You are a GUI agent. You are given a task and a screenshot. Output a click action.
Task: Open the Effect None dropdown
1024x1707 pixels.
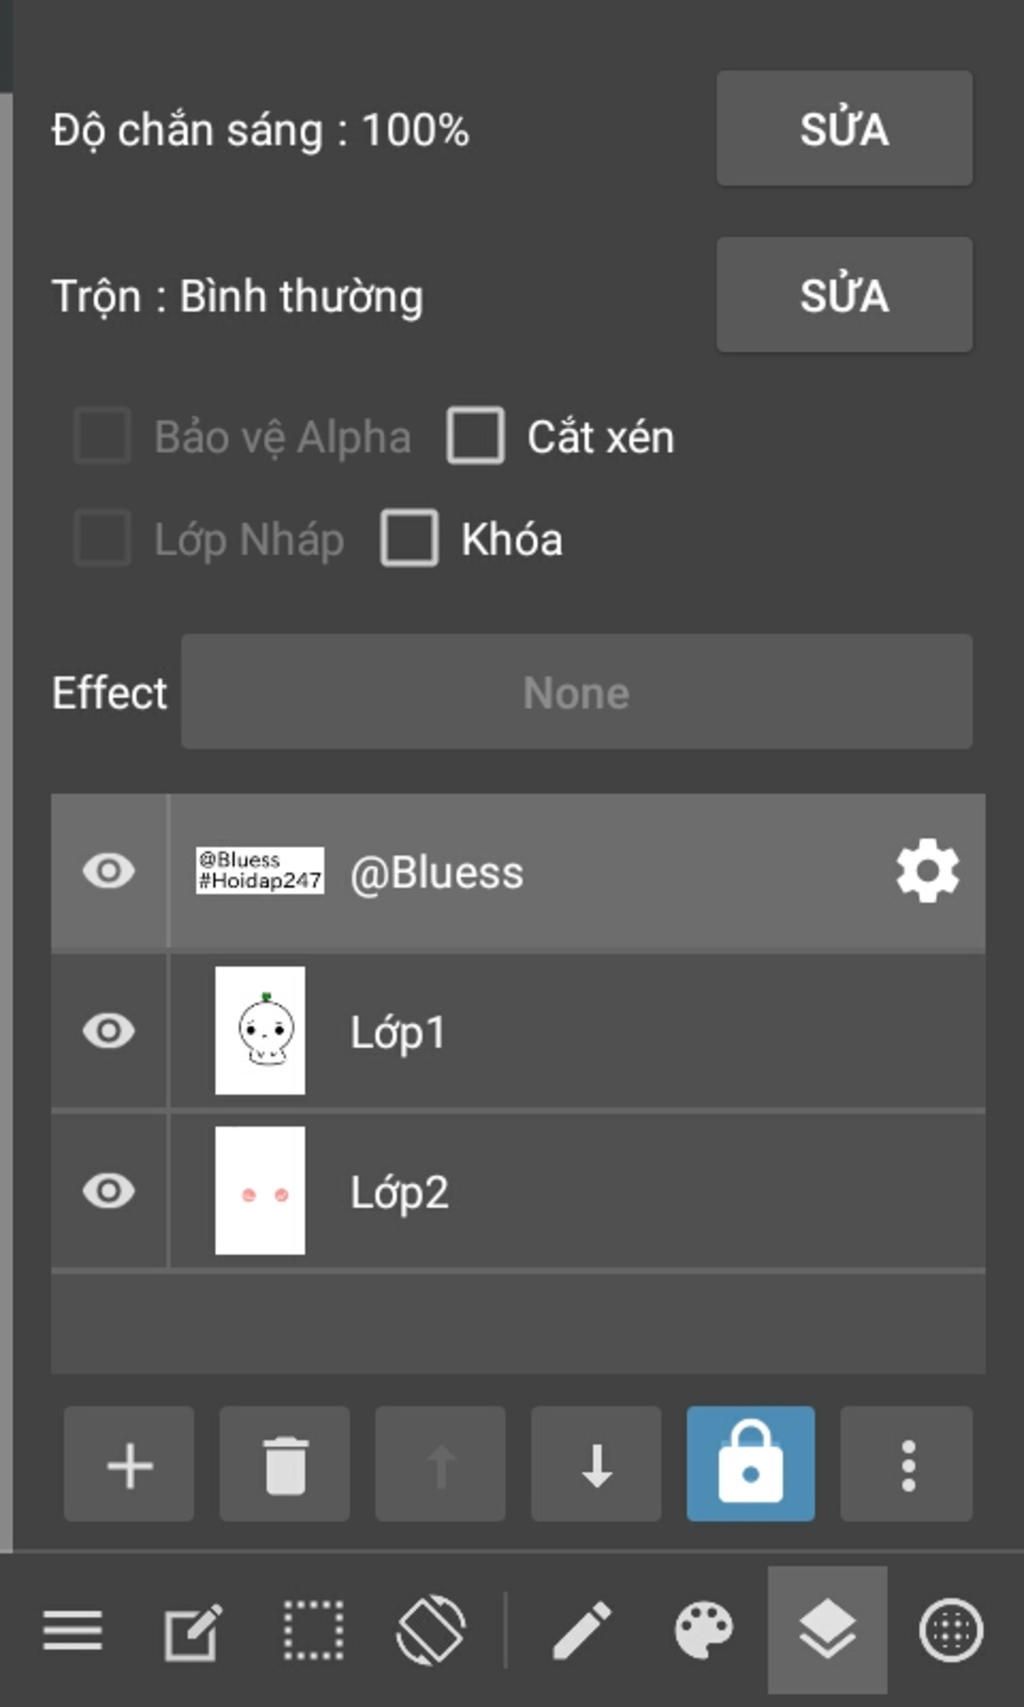[577, 692]
